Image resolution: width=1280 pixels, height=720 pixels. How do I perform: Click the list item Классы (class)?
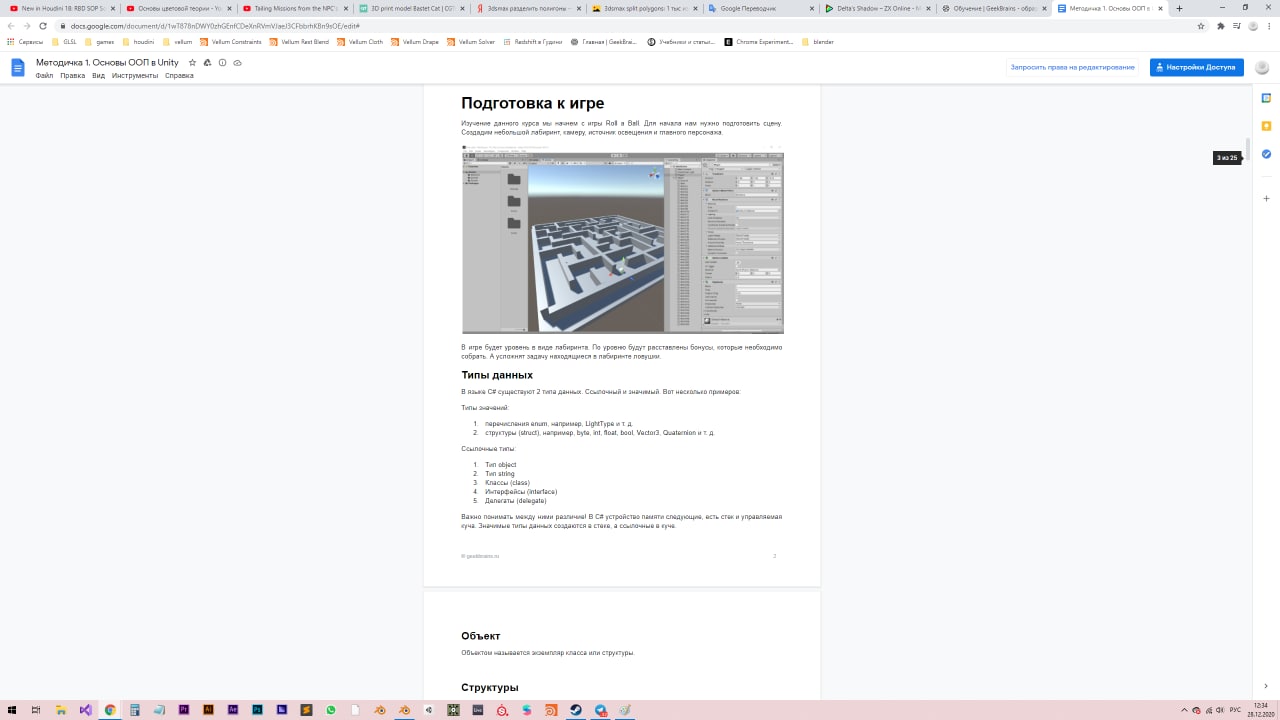coord(507,483)
